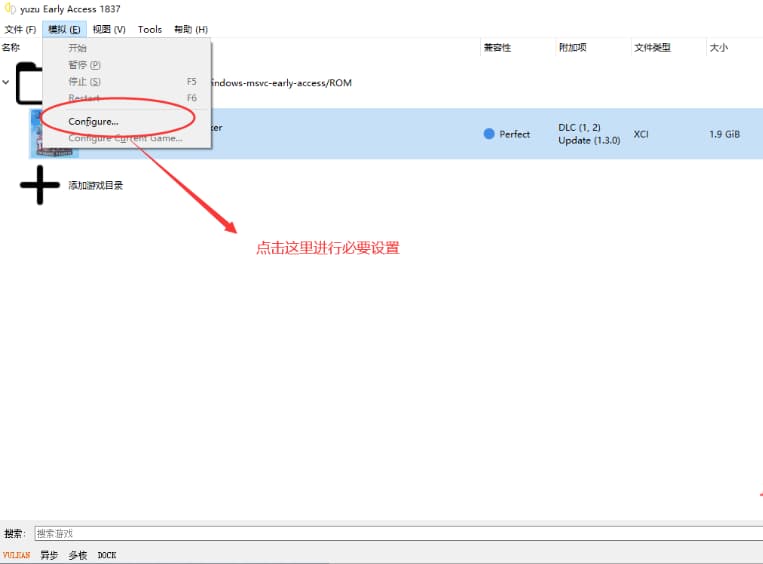
Task: Click the blue Perfect compatibility dot
Action: [x=489, y=134]
